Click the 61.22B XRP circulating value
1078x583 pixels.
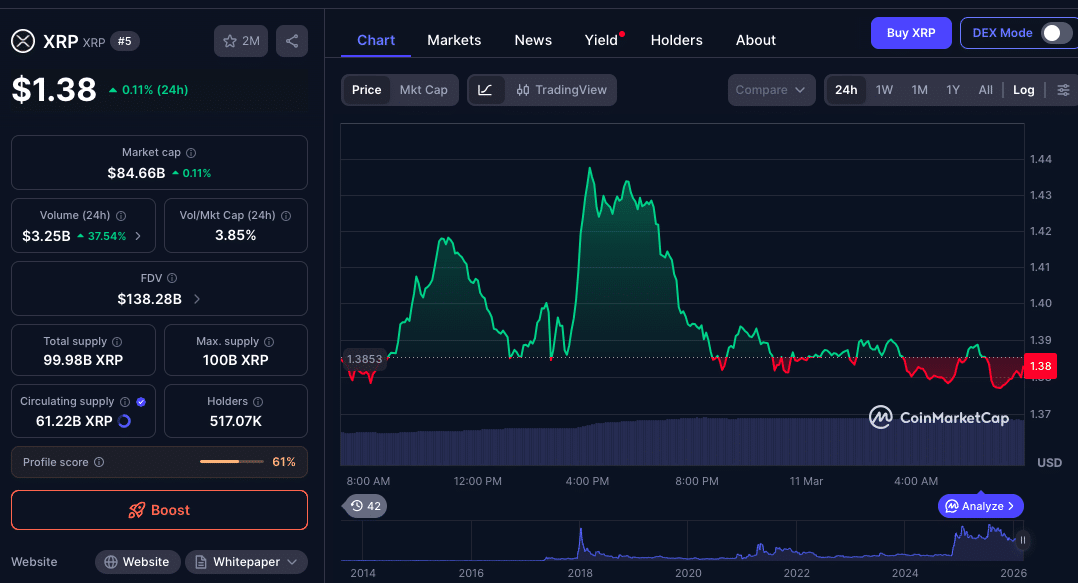tap(74, 421)
